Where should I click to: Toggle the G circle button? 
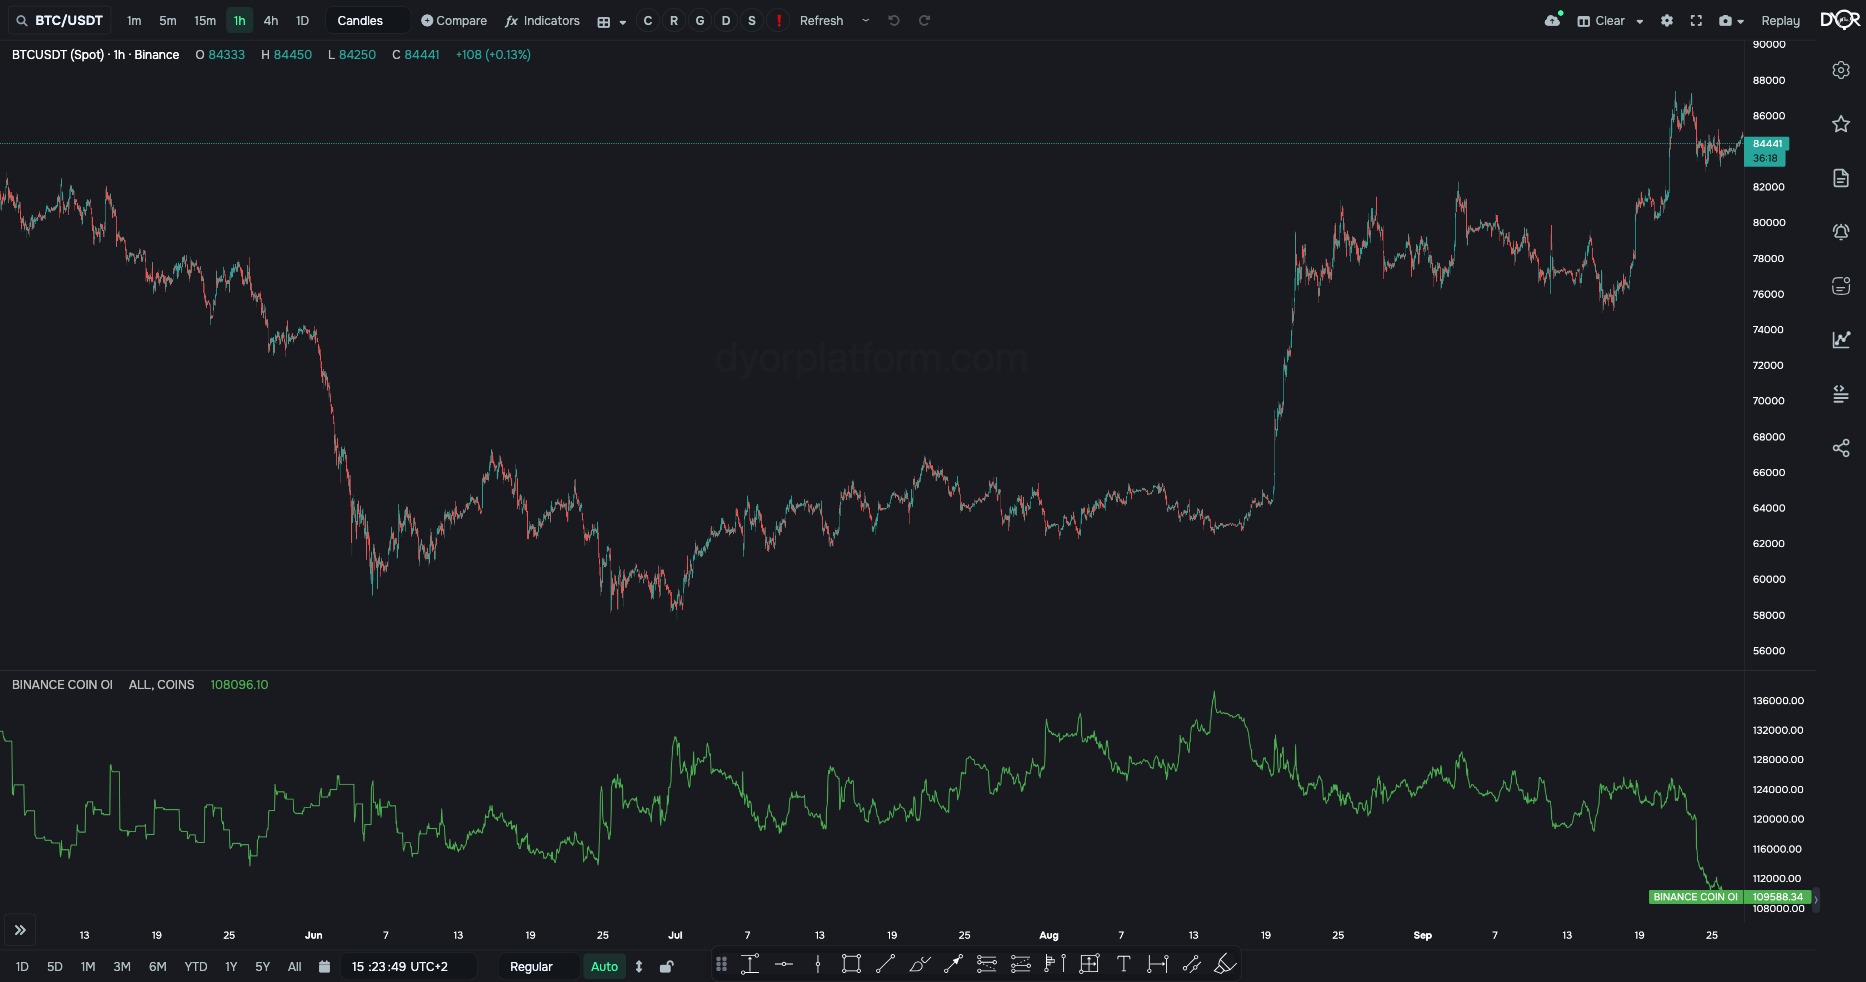[x=700, y=20]
